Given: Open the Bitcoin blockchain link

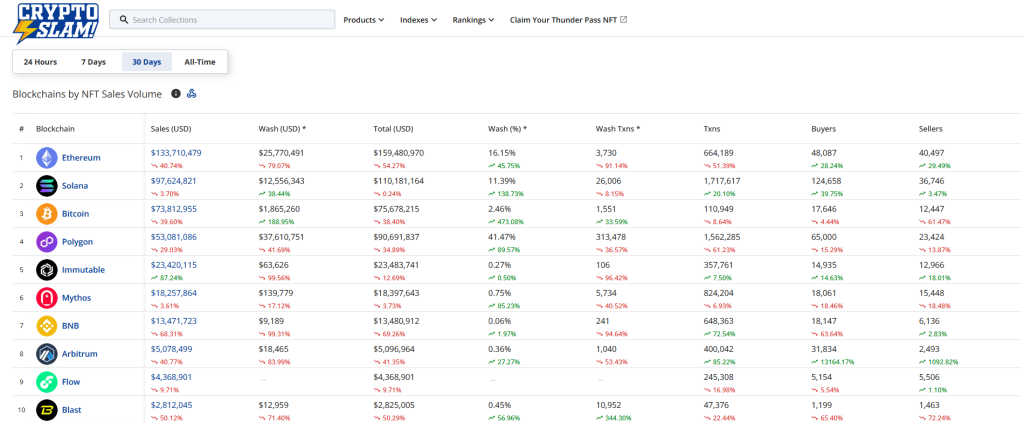Looking at the screenshot, I should [76, 214].
